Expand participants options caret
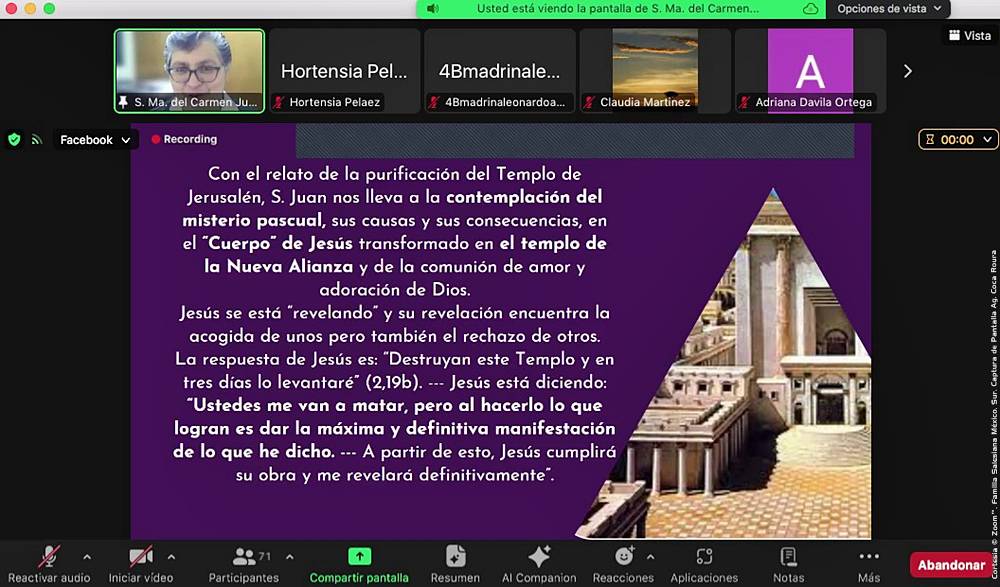This screenshot has height=587, width=1000. pos(290,557)
